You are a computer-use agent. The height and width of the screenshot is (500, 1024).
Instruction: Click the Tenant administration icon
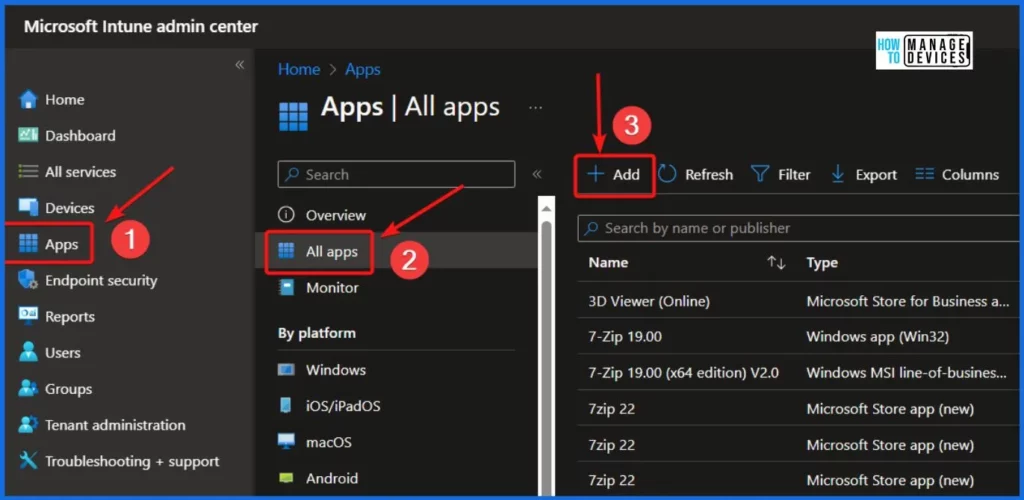click(x=29, y=425)
